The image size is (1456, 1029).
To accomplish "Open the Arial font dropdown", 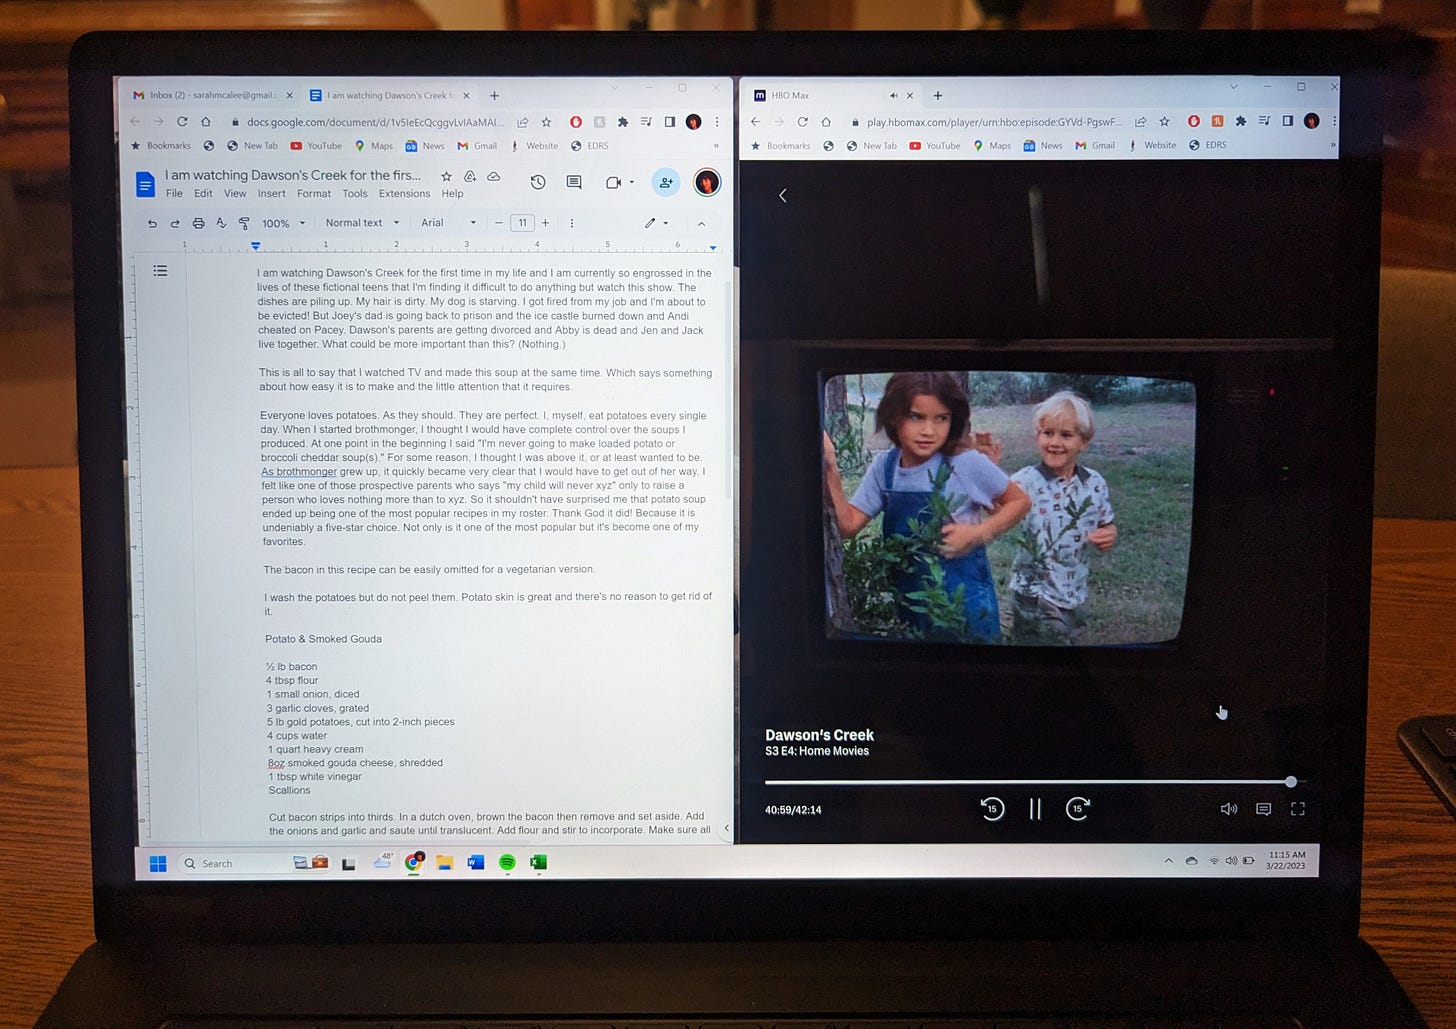I will pyautogui.click(x=448, y=223).
